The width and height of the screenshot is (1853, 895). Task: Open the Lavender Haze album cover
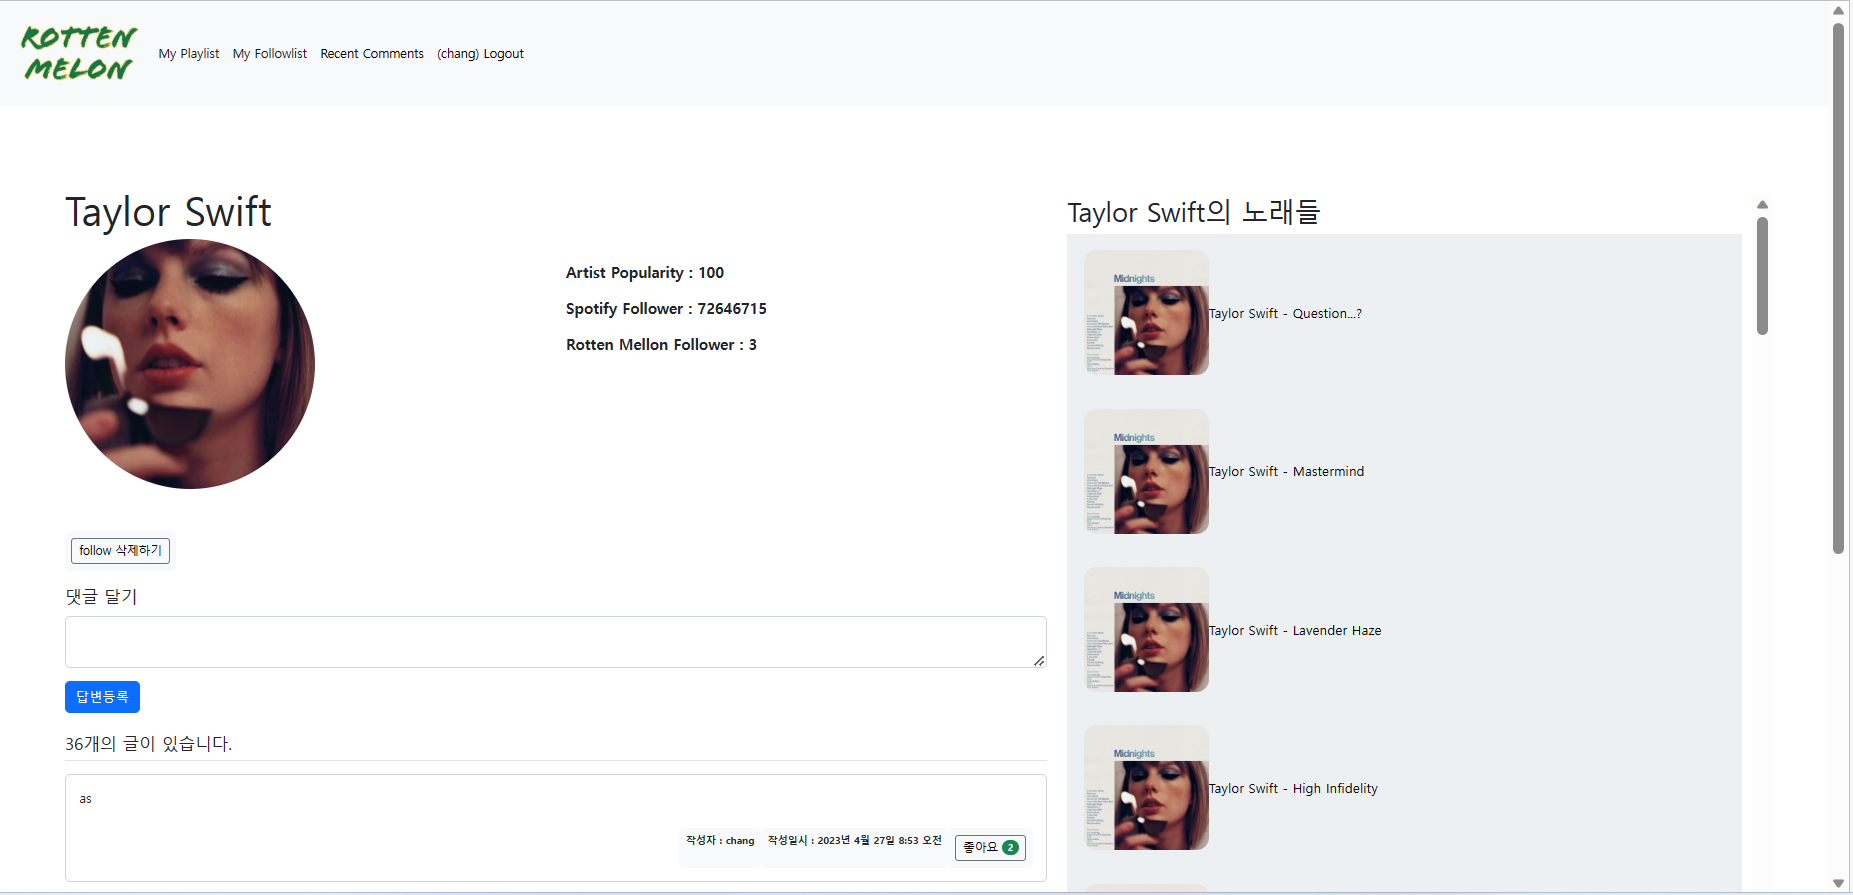(x=1146, y=630)
